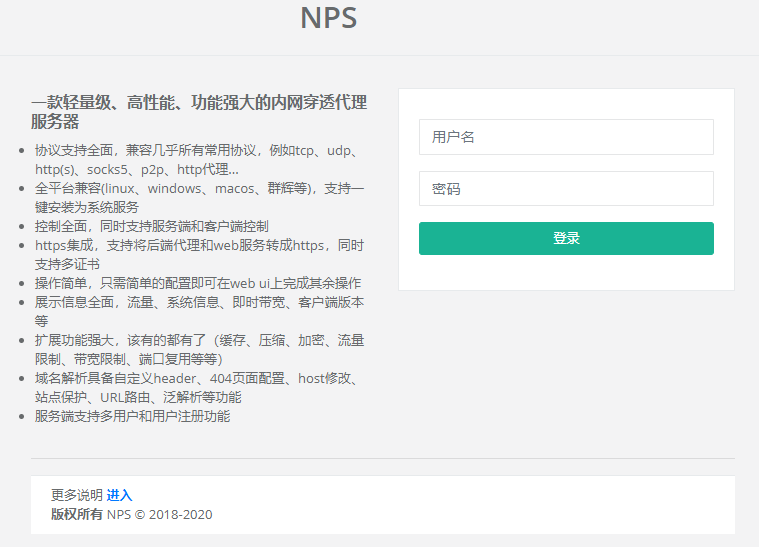The image size is (759, 547).
Task: Click the 版权所有 NPS © 2018-2020 text
Action: (132, 514)
